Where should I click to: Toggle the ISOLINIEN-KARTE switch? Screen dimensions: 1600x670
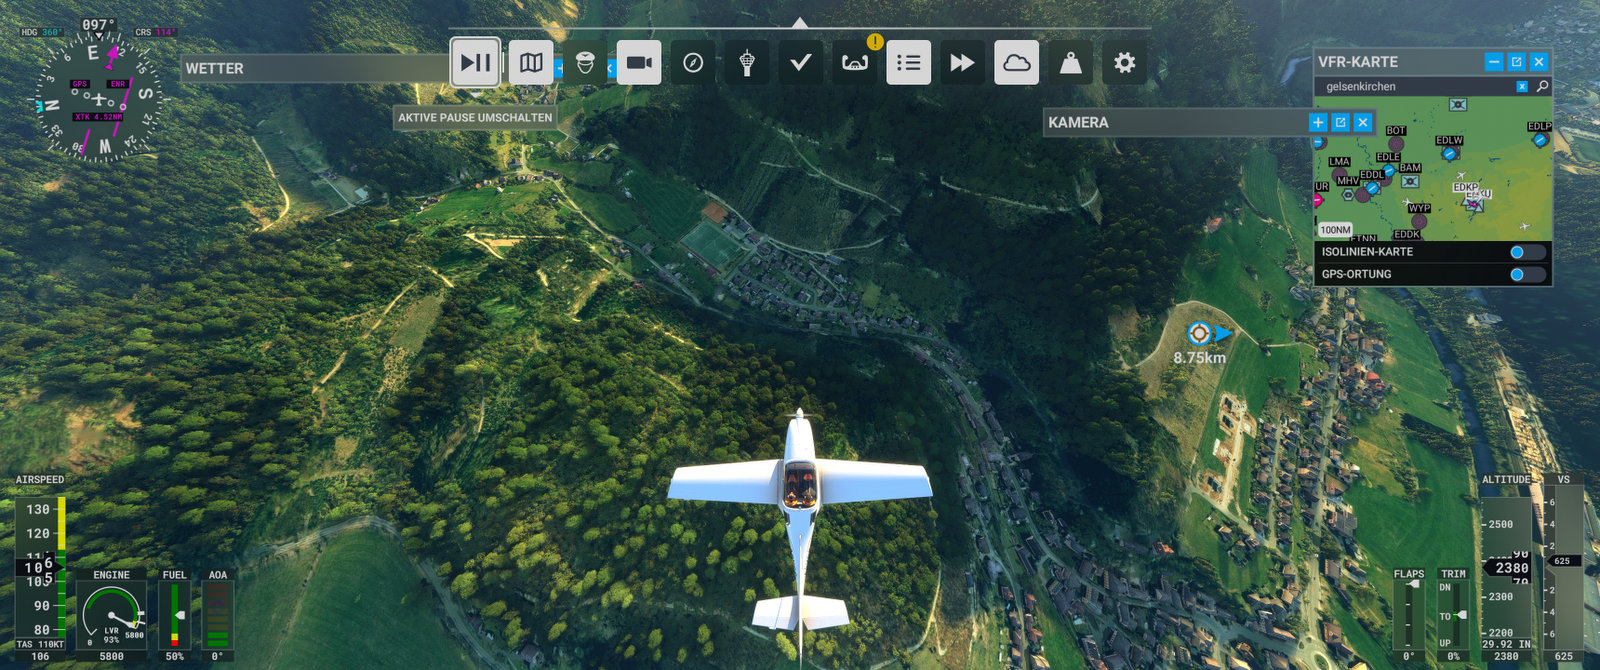(x=1526, y=252)
